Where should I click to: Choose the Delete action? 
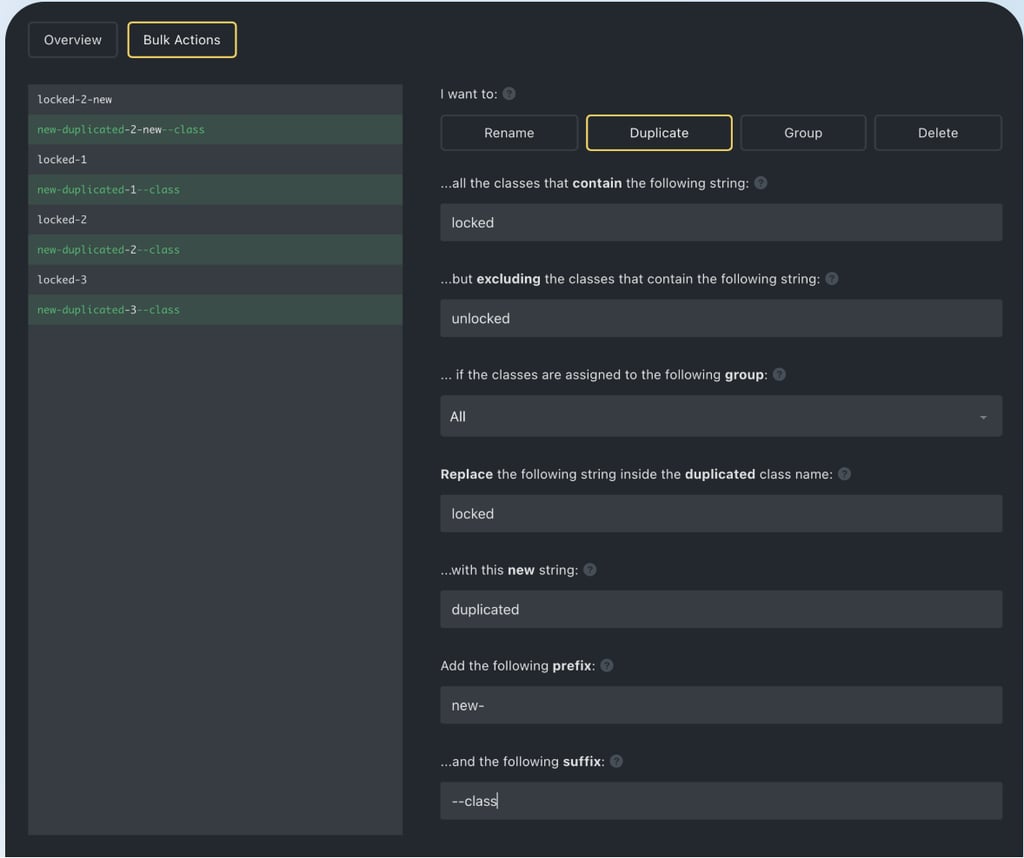pyautogui.click(x=938, y=133)
